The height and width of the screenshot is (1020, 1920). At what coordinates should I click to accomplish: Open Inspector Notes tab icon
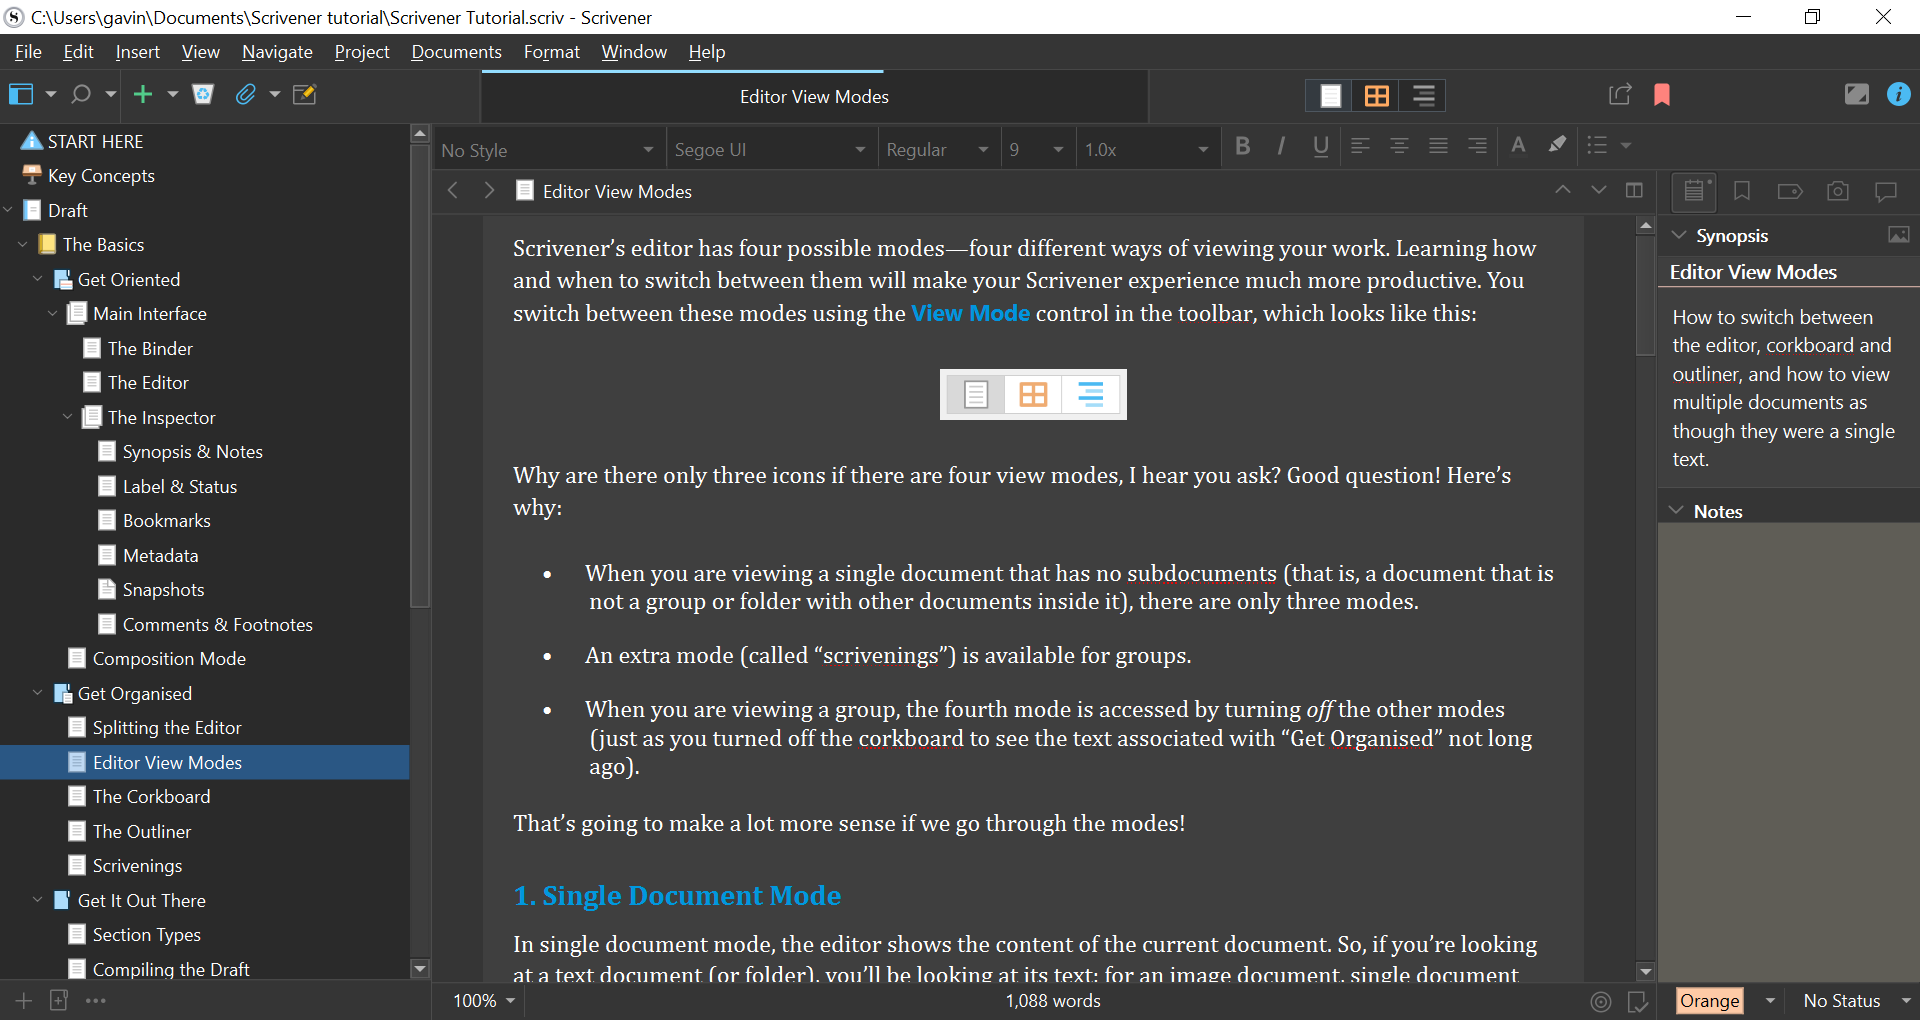(x=1694, y=191)
